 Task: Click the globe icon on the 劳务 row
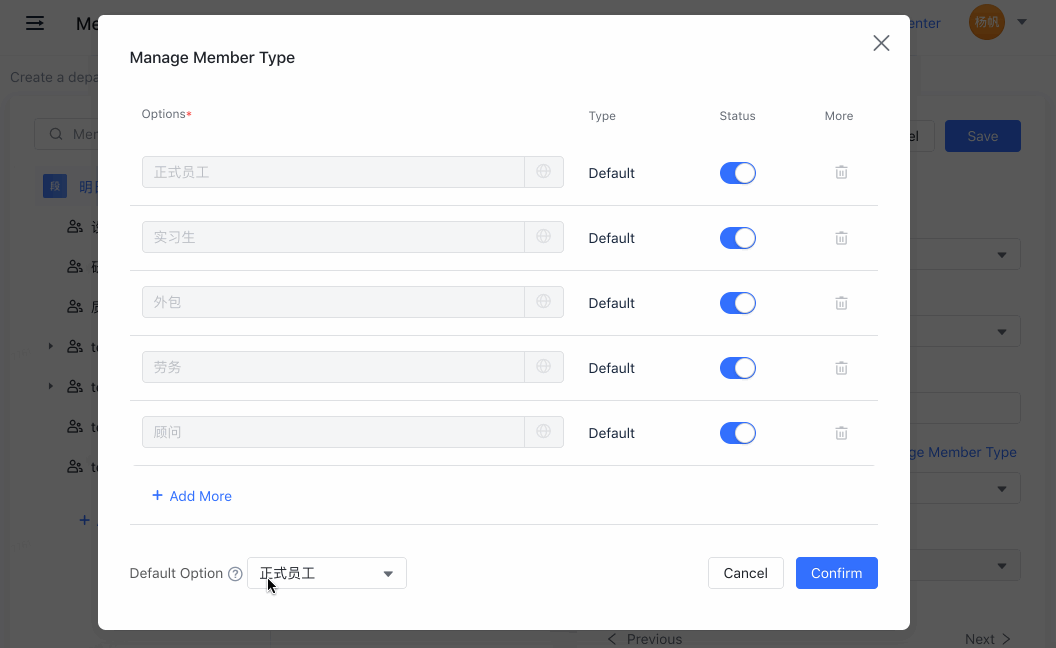(543, 366)
